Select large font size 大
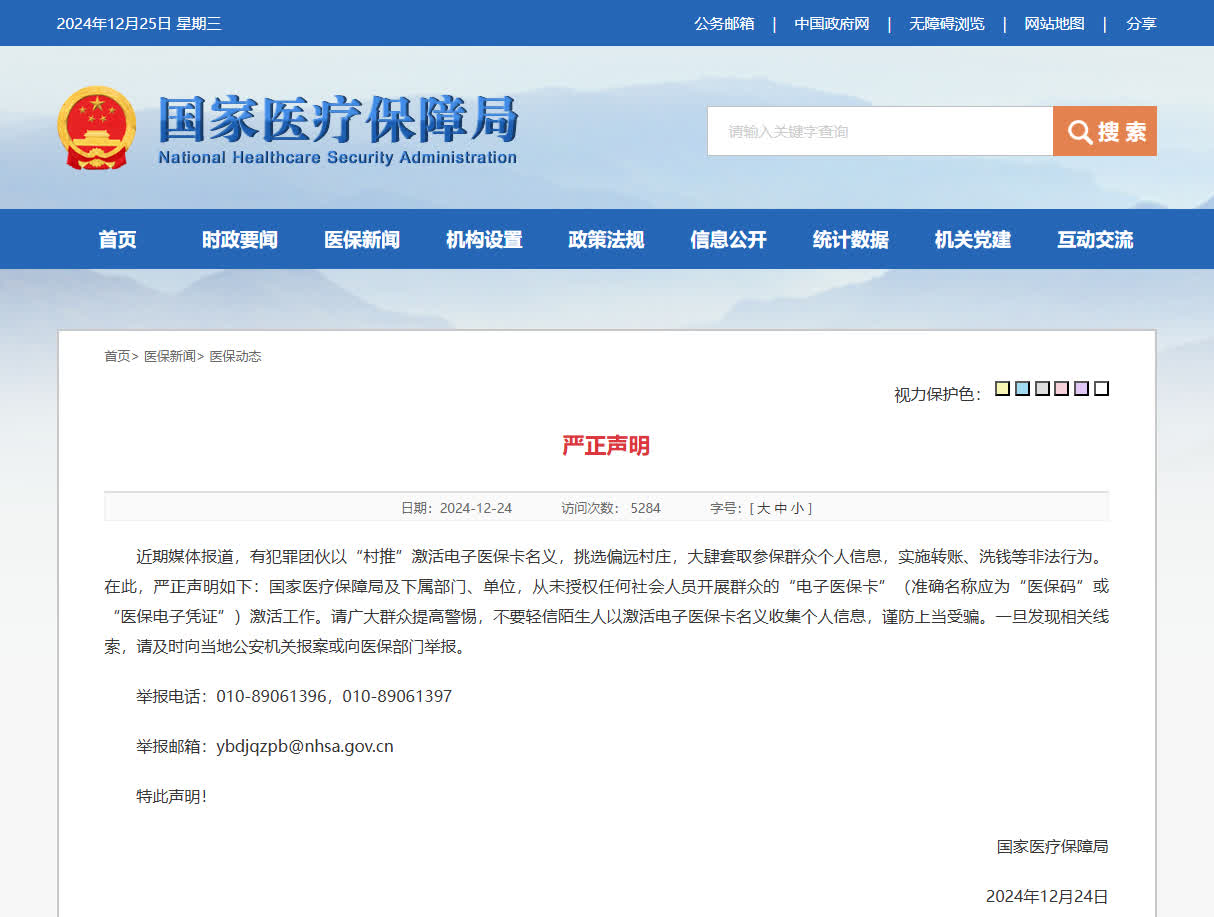Image resolution: width=1214 pixels, height=917 pixels. click(x=765, y=508)
